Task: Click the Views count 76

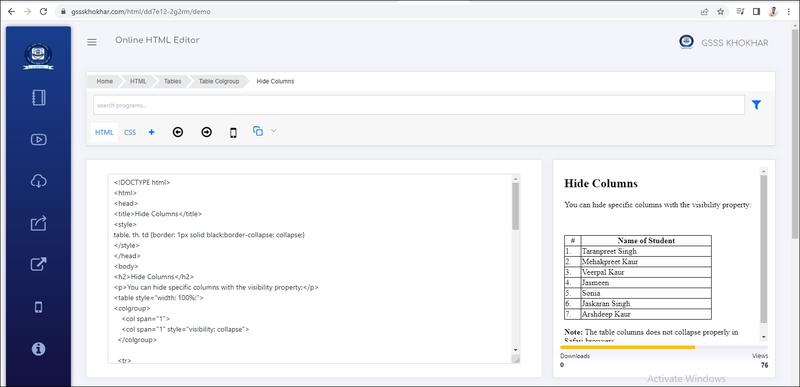Action: click(764, 365)
